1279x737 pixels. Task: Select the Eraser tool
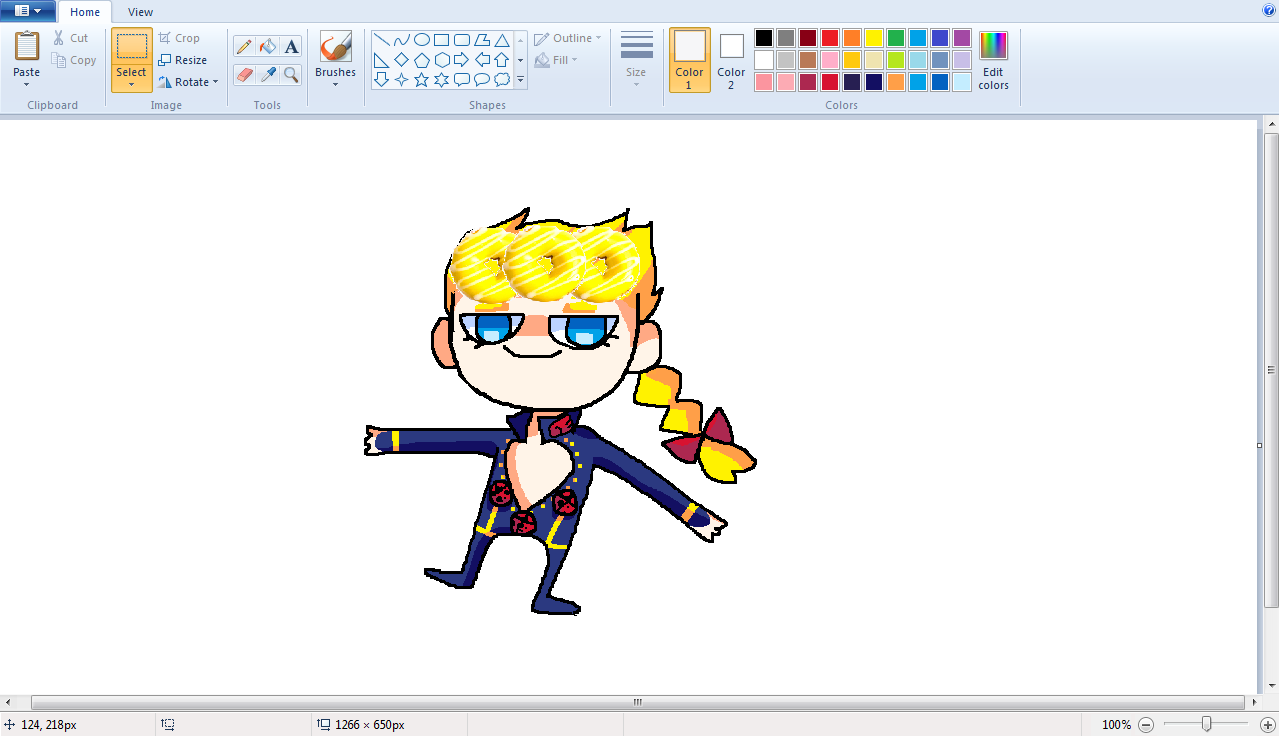coord(244,74)
